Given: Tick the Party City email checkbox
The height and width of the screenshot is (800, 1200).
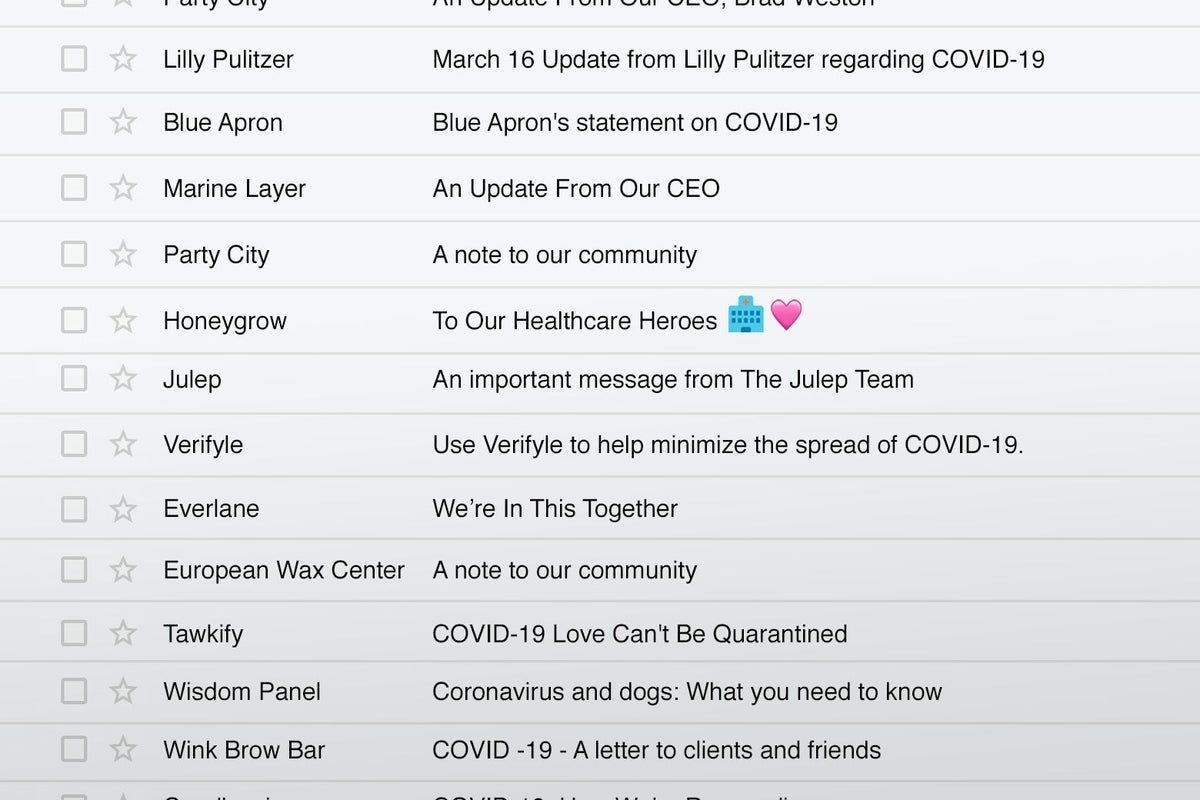Looking at the screenshot, I should (74, 254).
